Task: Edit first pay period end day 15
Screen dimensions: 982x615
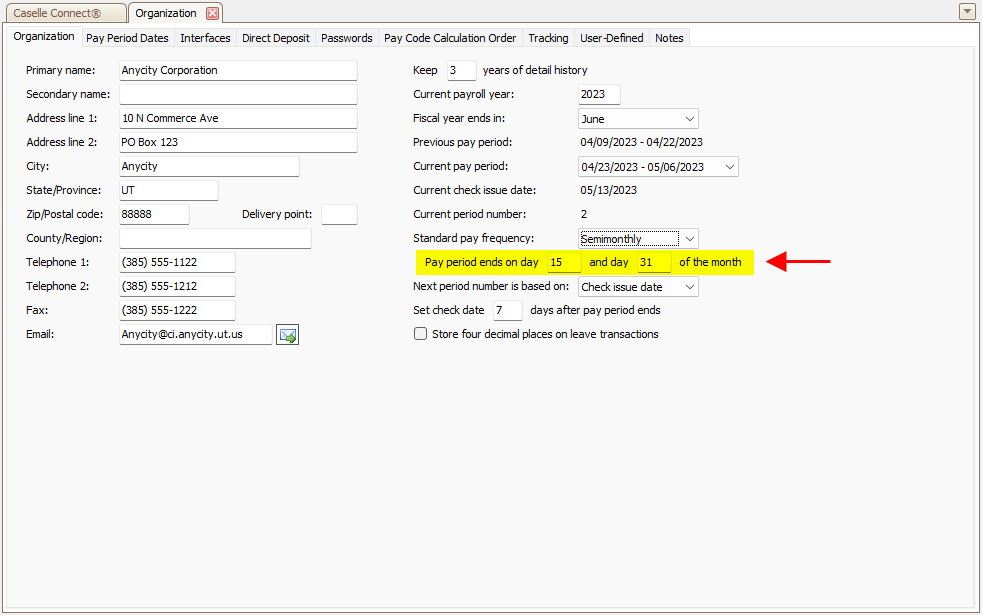Action: pyautogui.click(x=564, y=262)
